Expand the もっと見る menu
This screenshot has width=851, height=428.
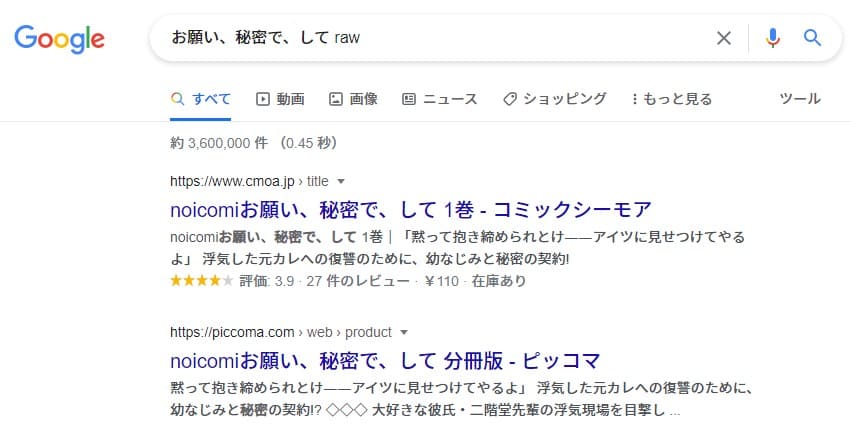click(671, 99)
